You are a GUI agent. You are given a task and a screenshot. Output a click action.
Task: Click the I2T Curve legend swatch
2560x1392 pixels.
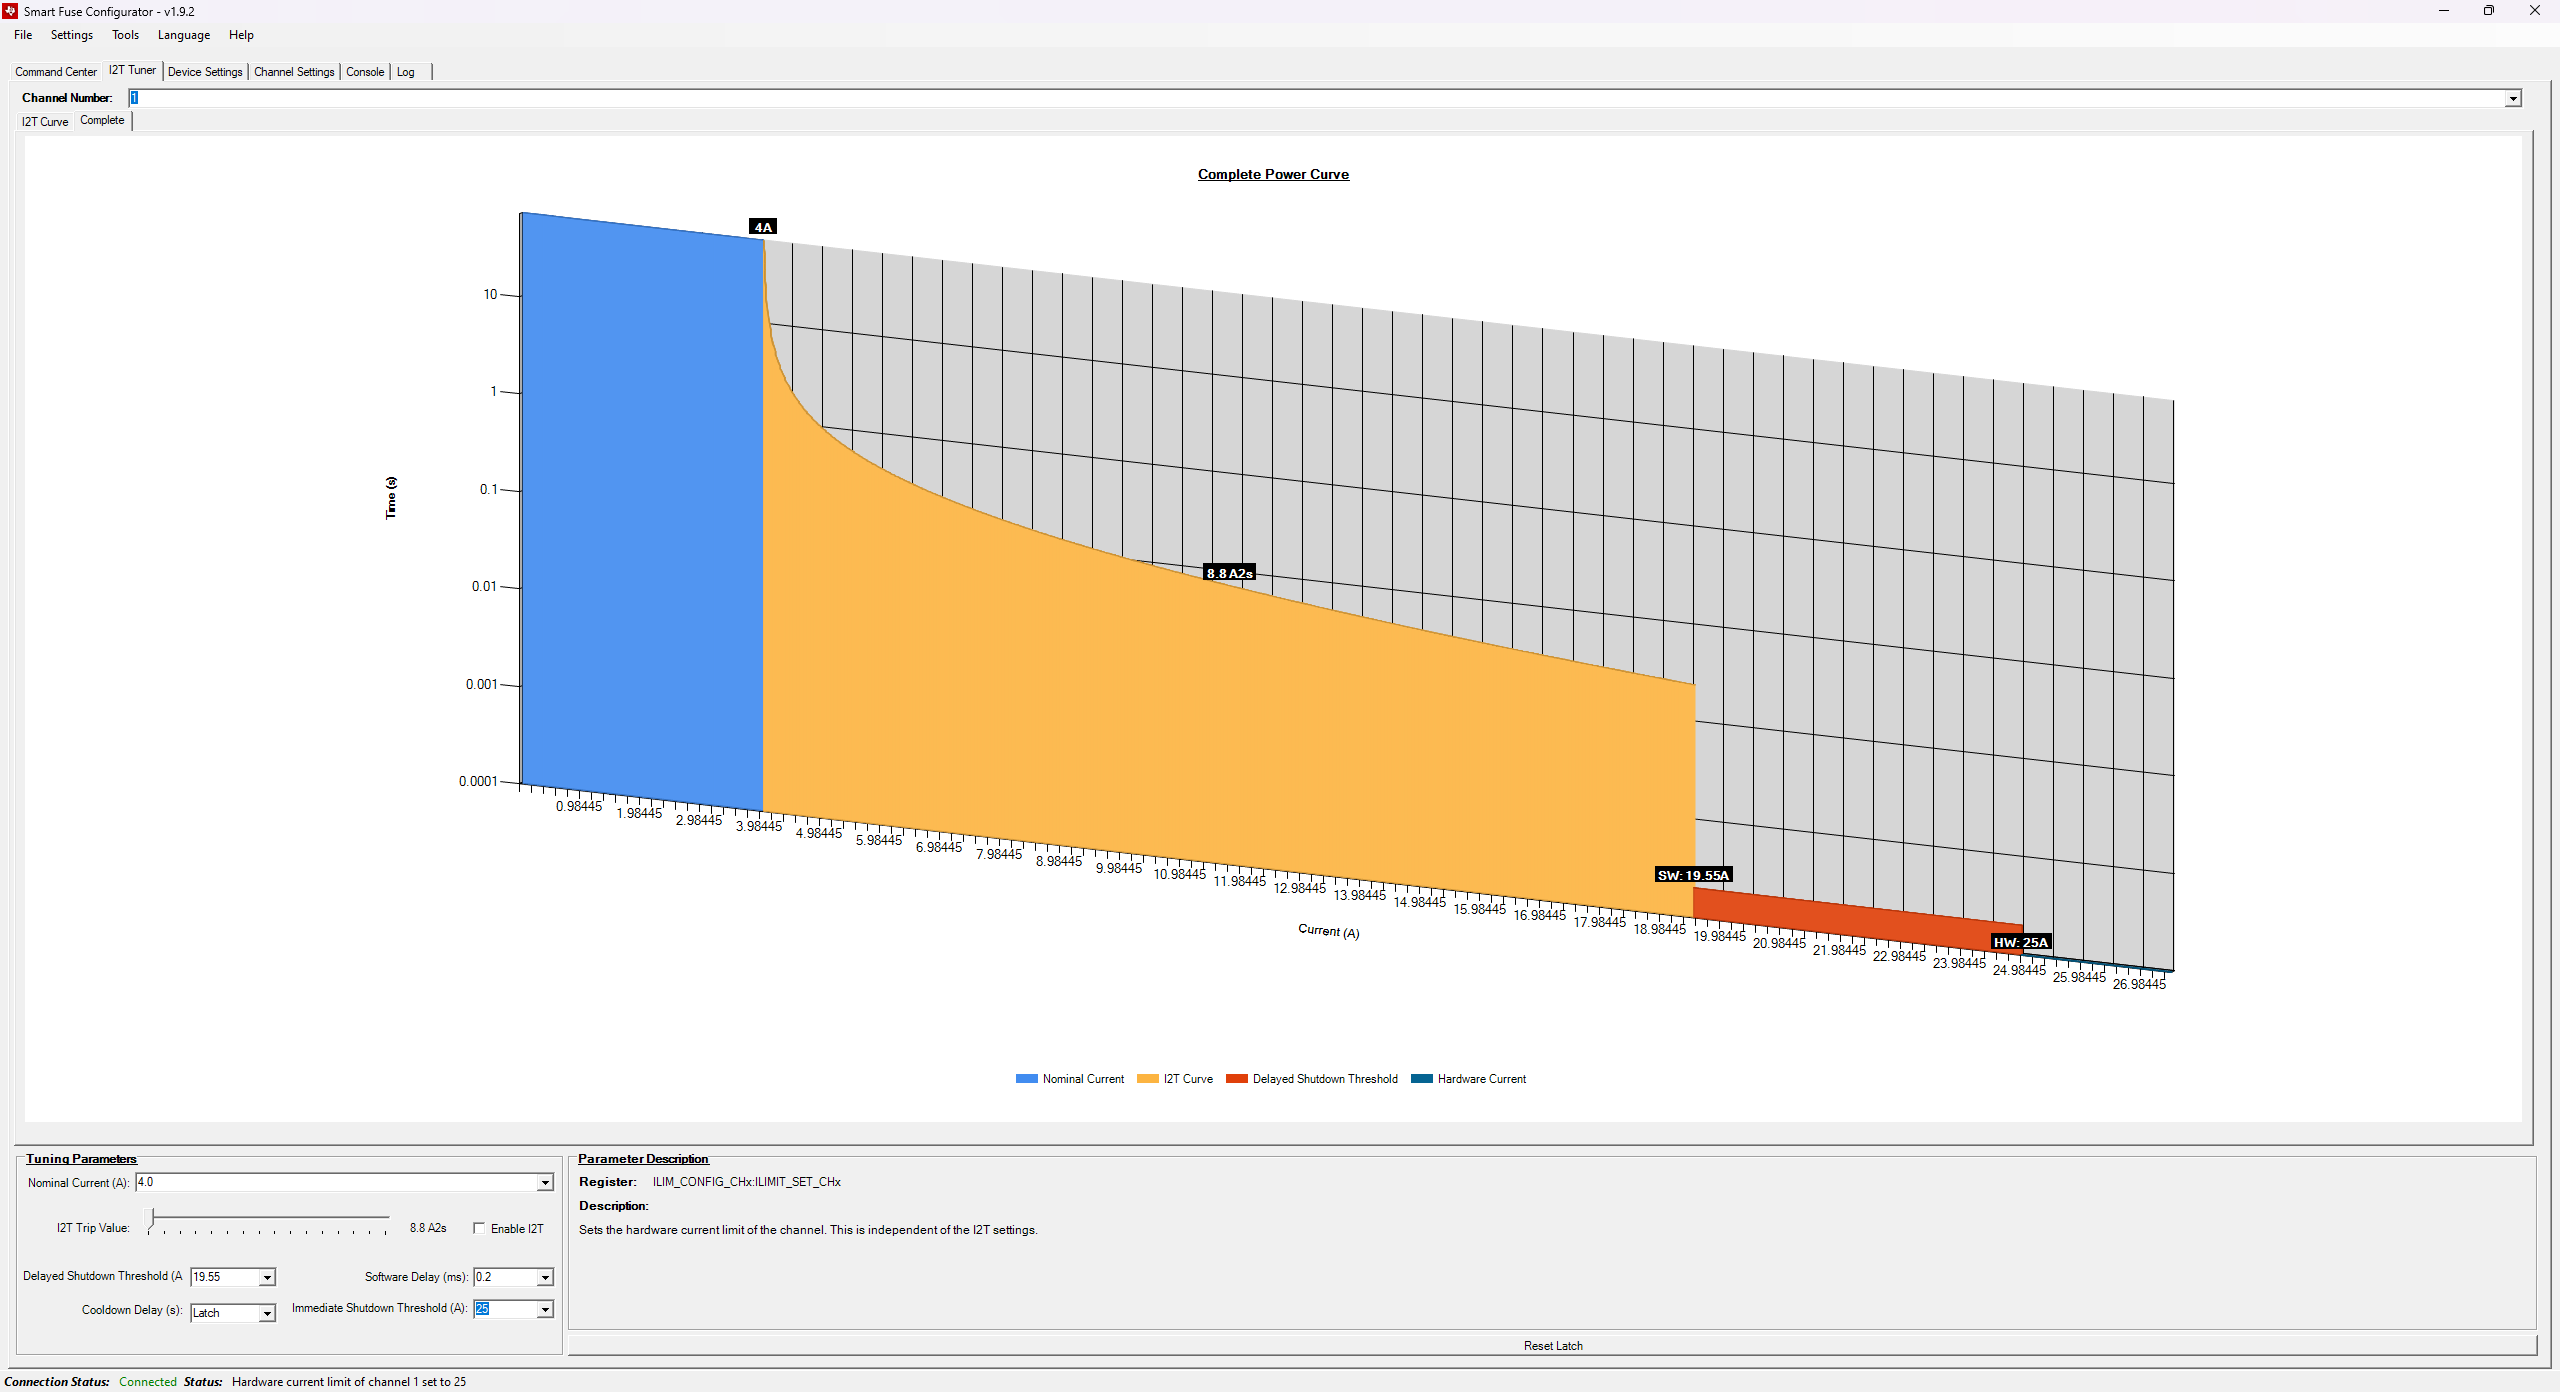click(x=1147, y=1079)
